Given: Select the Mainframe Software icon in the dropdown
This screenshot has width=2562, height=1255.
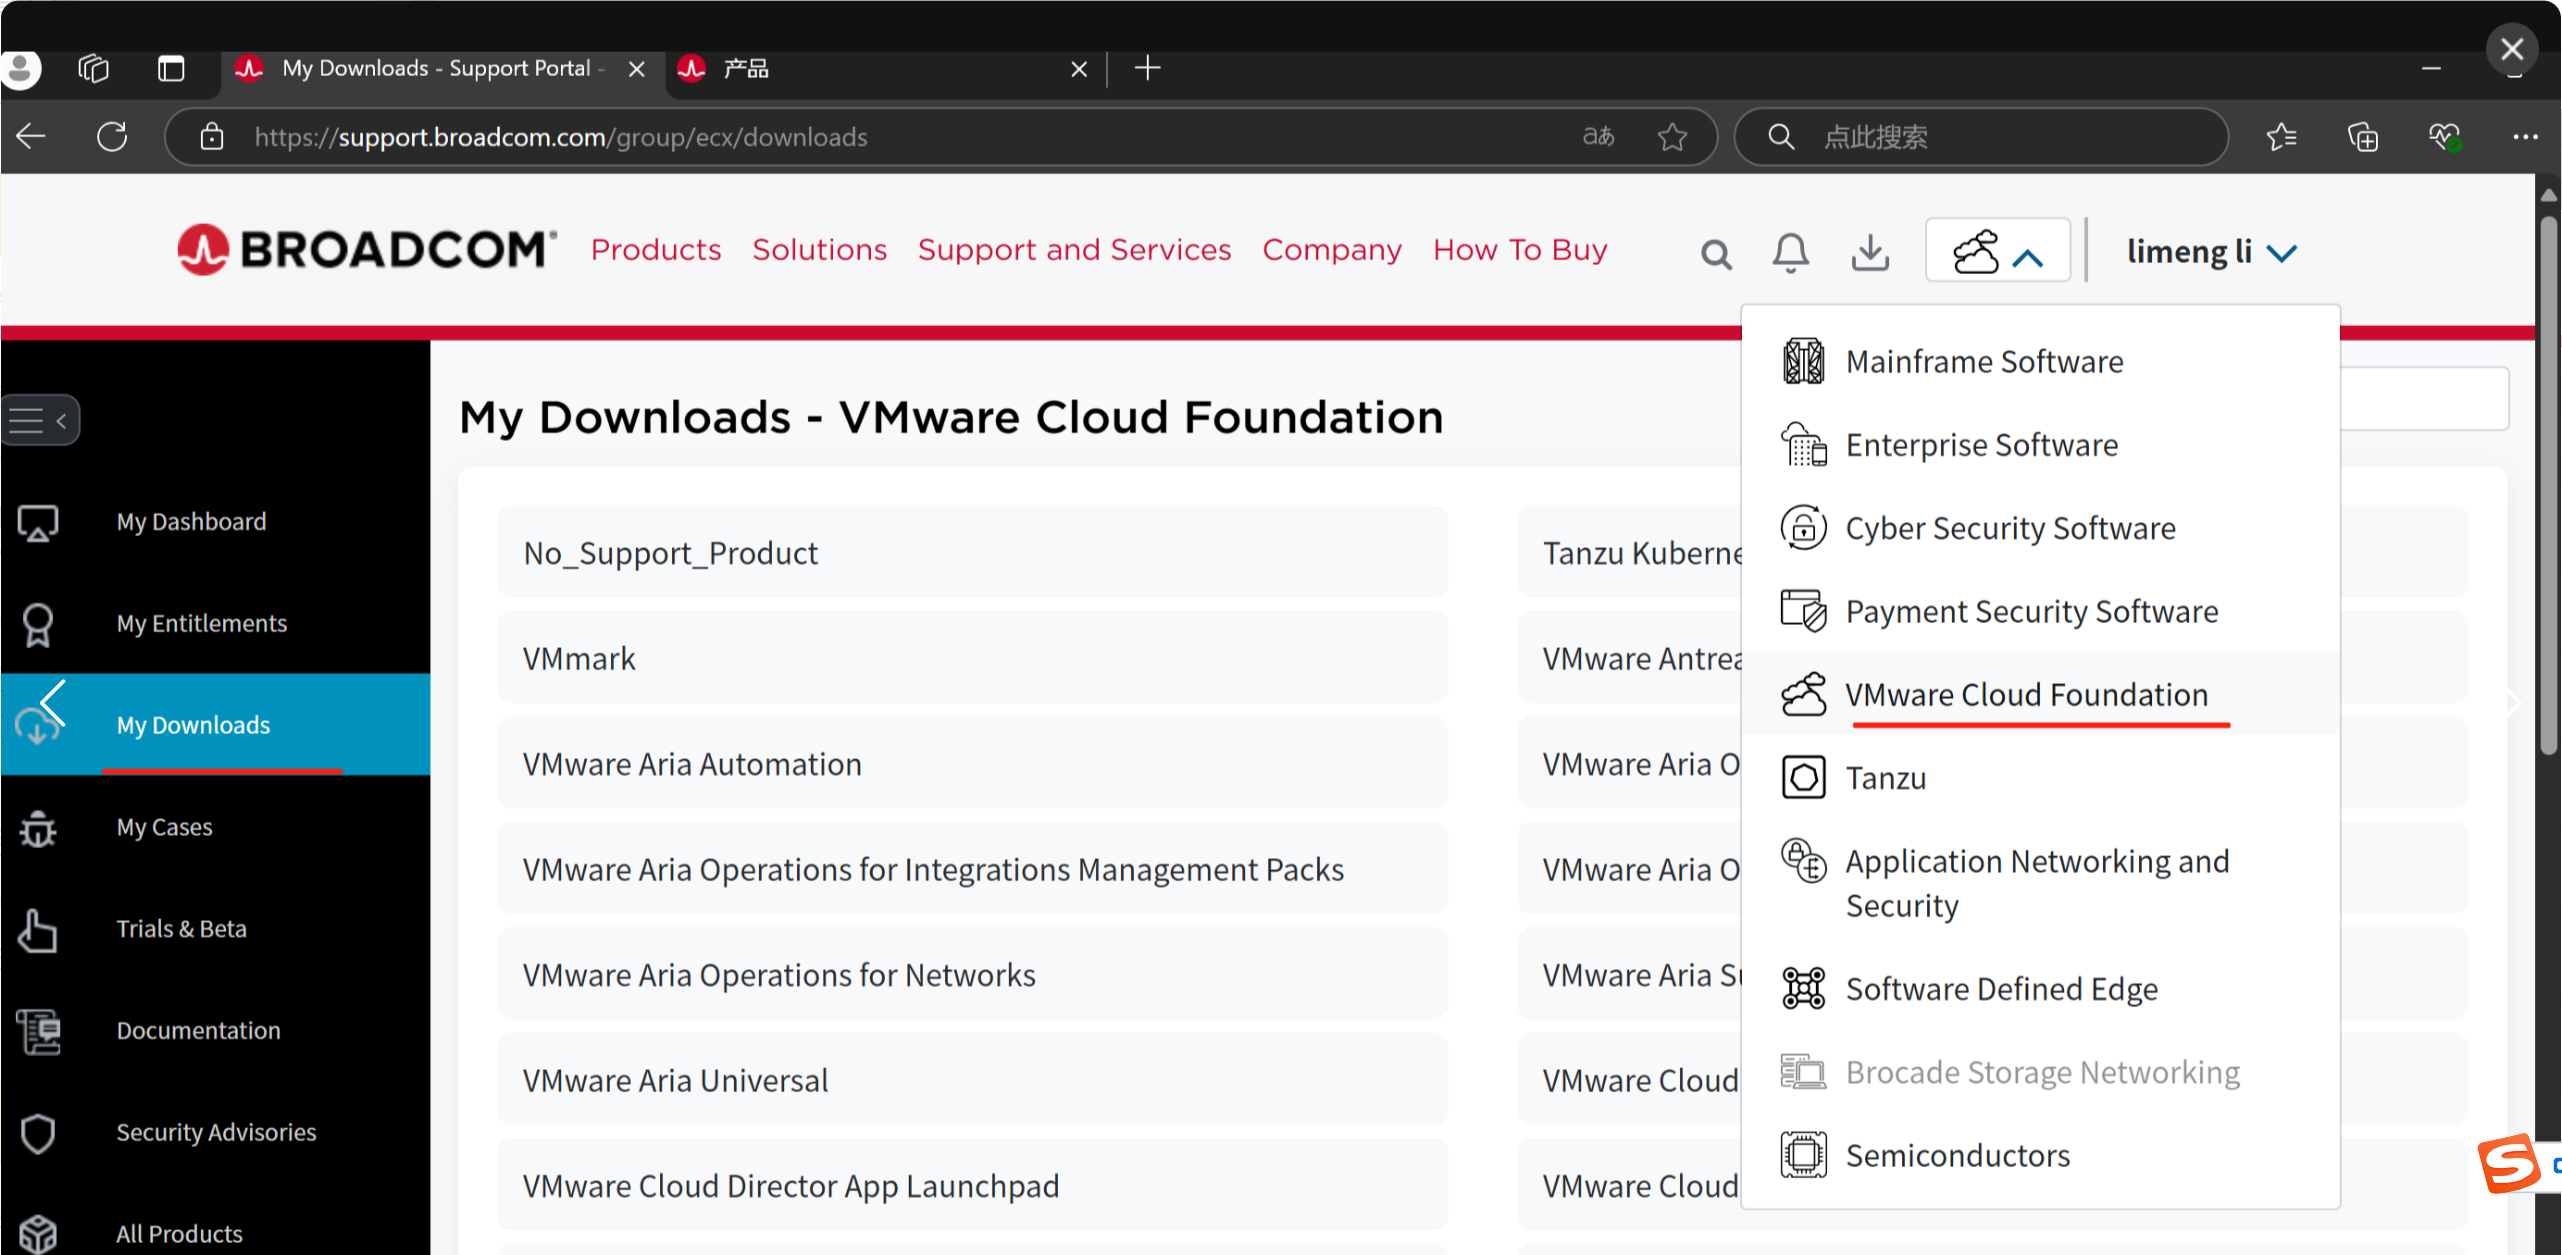Looking at the screenshot, I should tap(1803, 361).
